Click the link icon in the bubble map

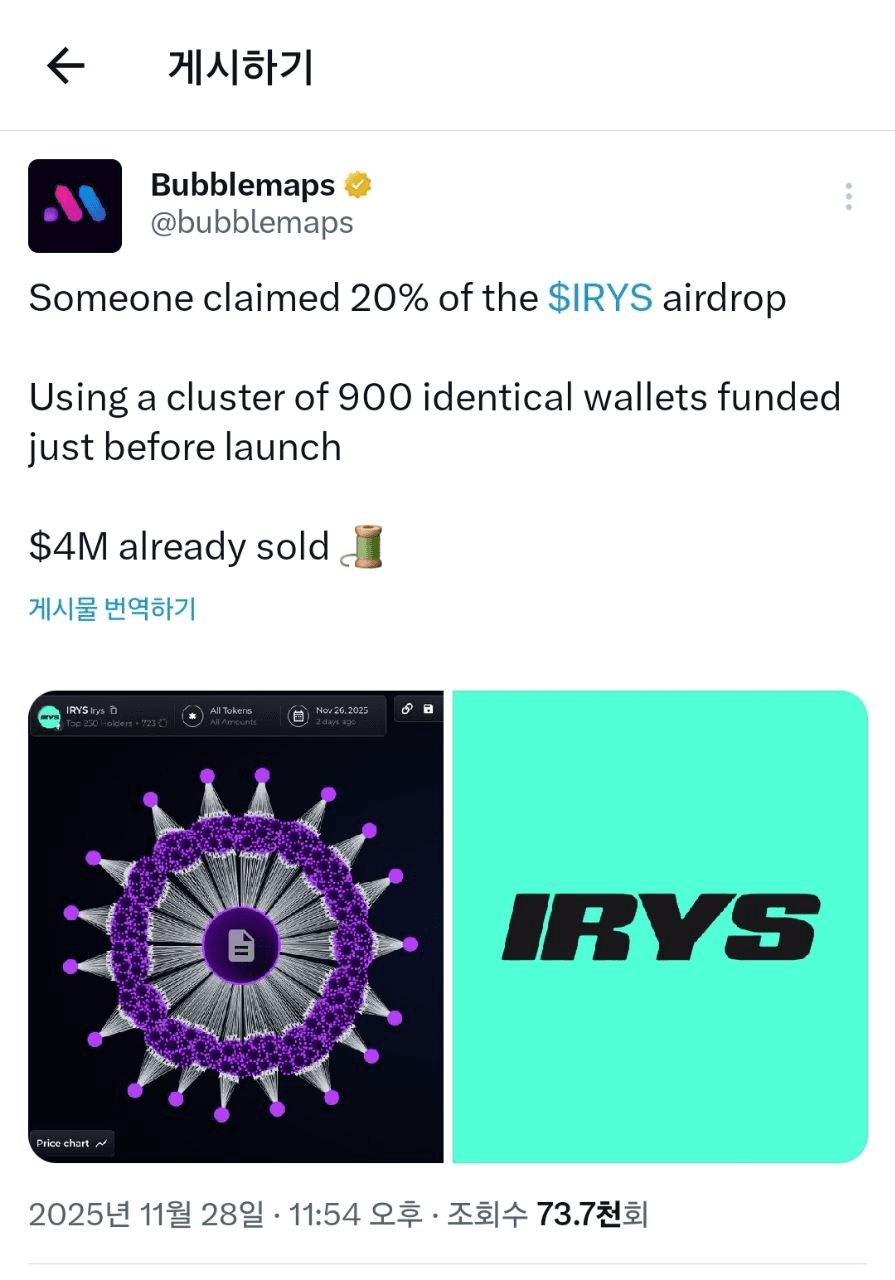point(407,709)
